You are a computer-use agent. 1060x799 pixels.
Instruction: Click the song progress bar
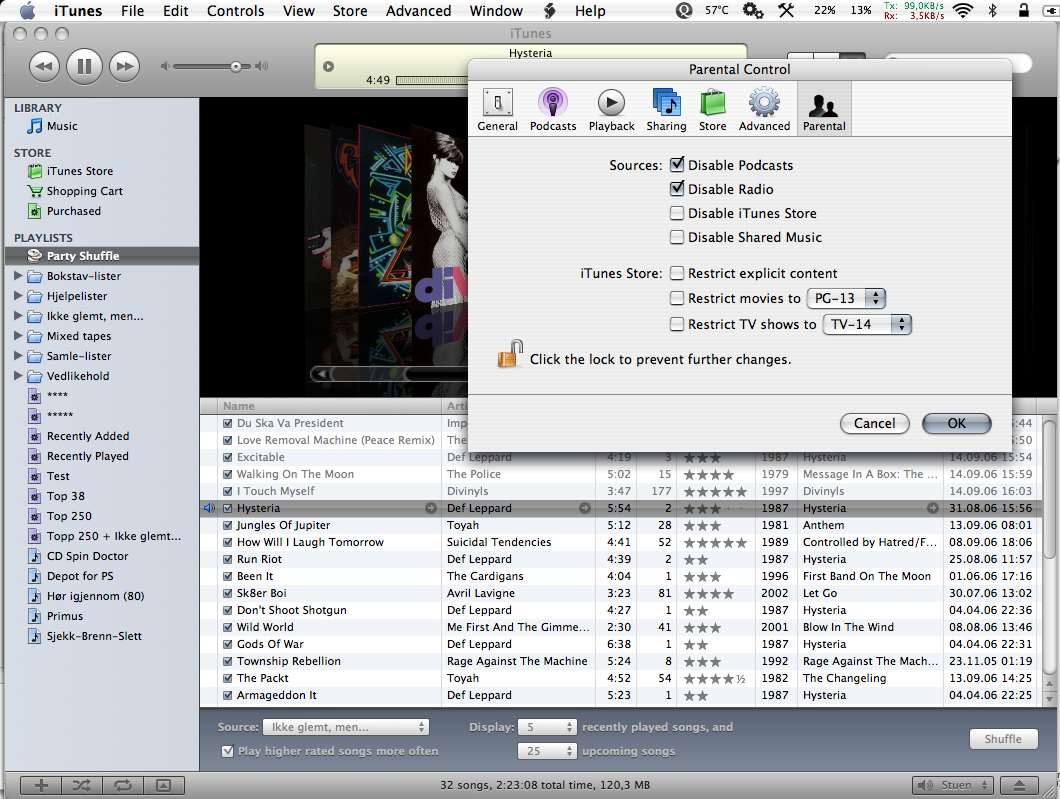point(432,80)
